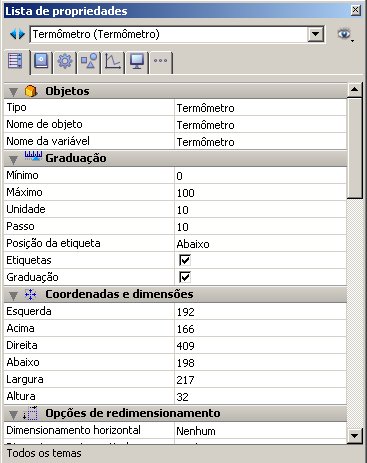Click the Mínimo value 0
Image resolution: width=367 pixels, height=463 pixels.
(180, 176)
